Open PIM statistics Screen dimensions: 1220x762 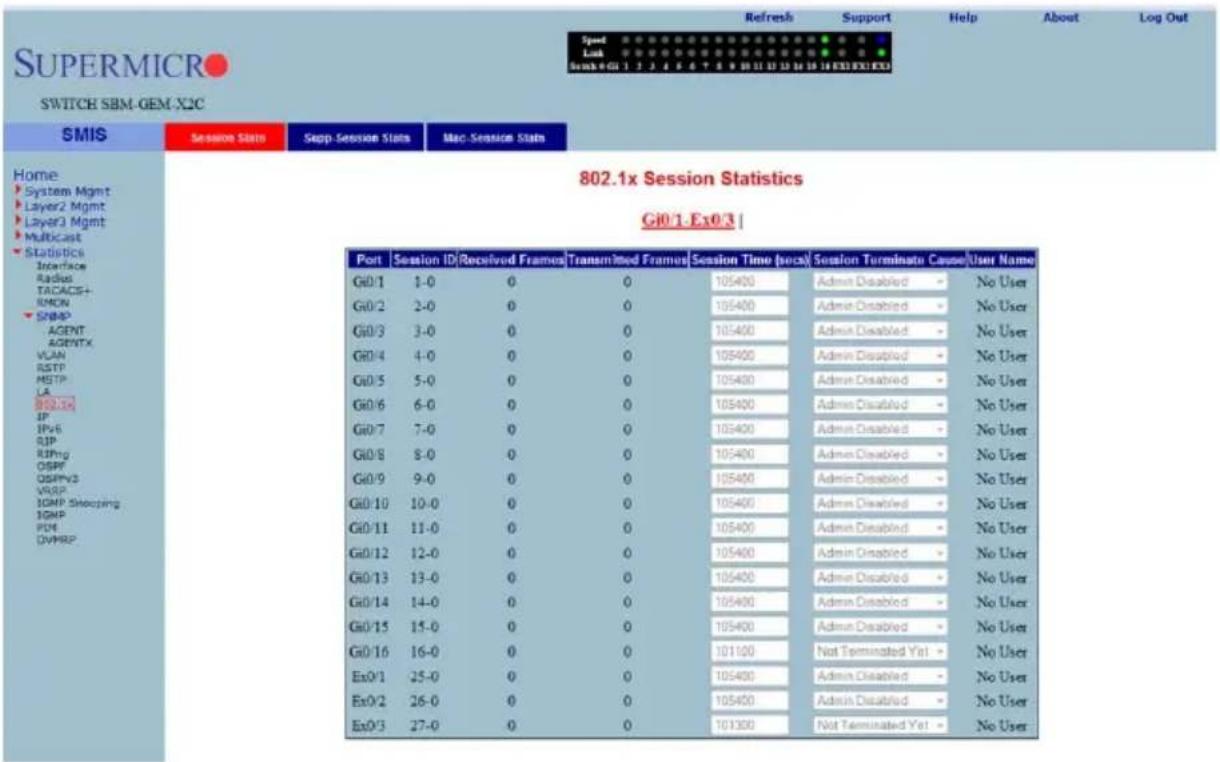point(44,526)
